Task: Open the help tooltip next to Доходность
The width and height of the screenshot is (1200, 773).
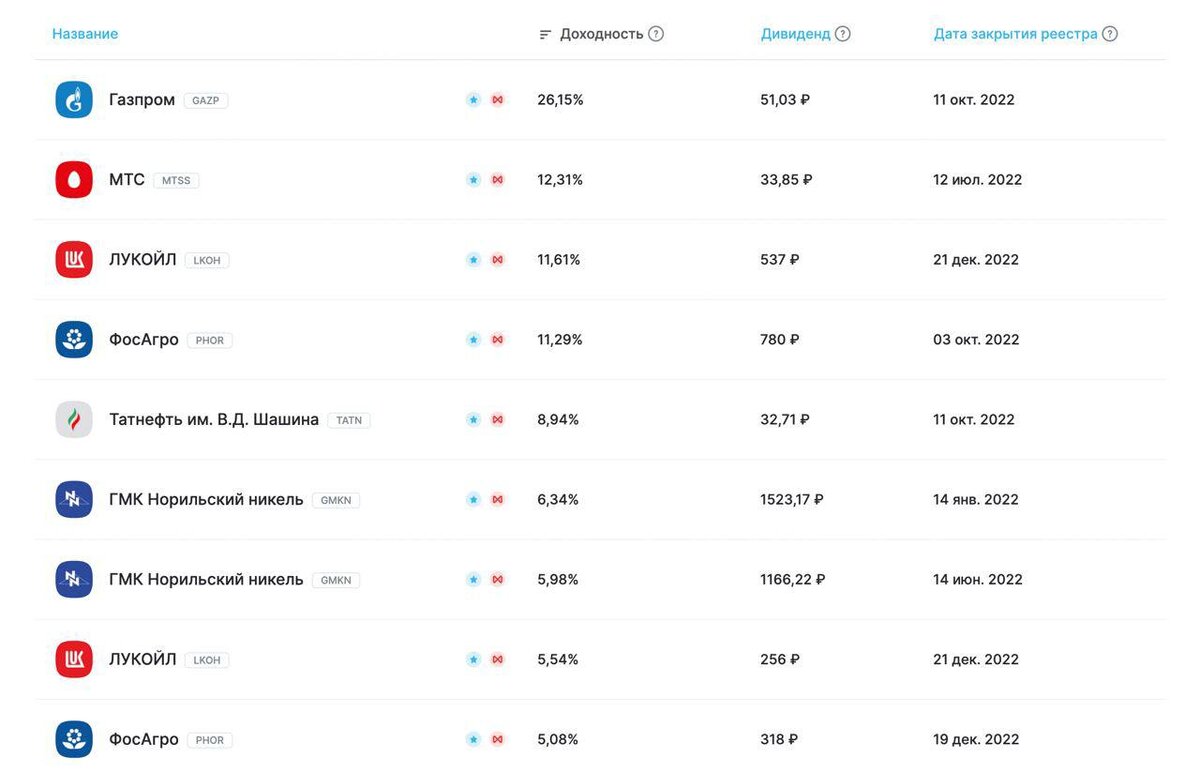Action: point(656,34)
